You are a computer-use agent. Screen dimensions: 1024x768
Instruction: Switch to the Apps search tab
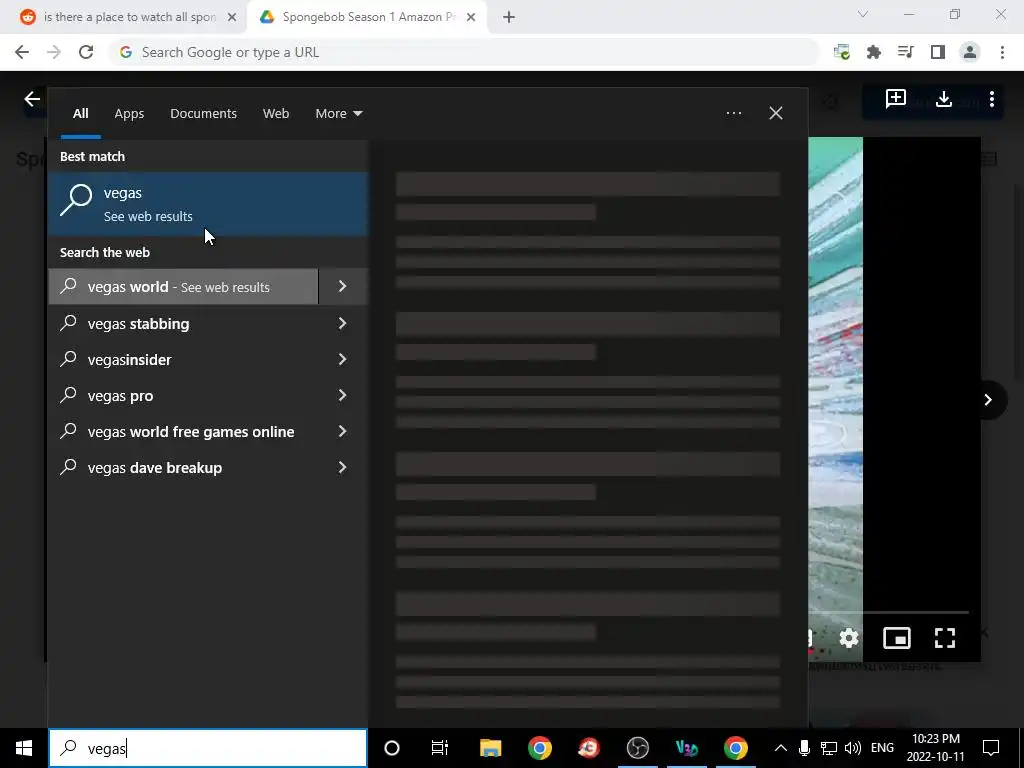click(129, 114)
